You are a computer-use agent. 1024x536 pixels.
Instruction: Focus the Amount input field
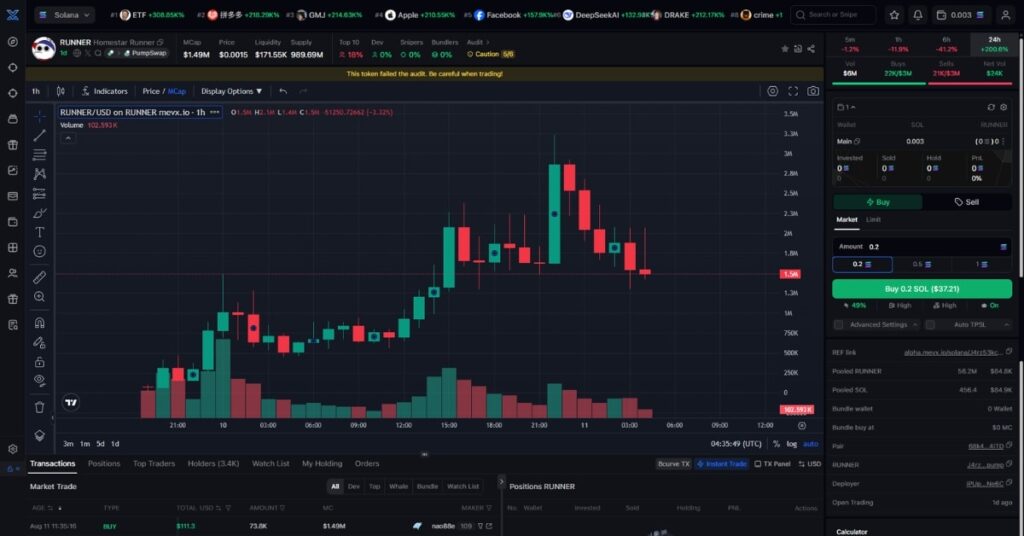pos(922,247)
